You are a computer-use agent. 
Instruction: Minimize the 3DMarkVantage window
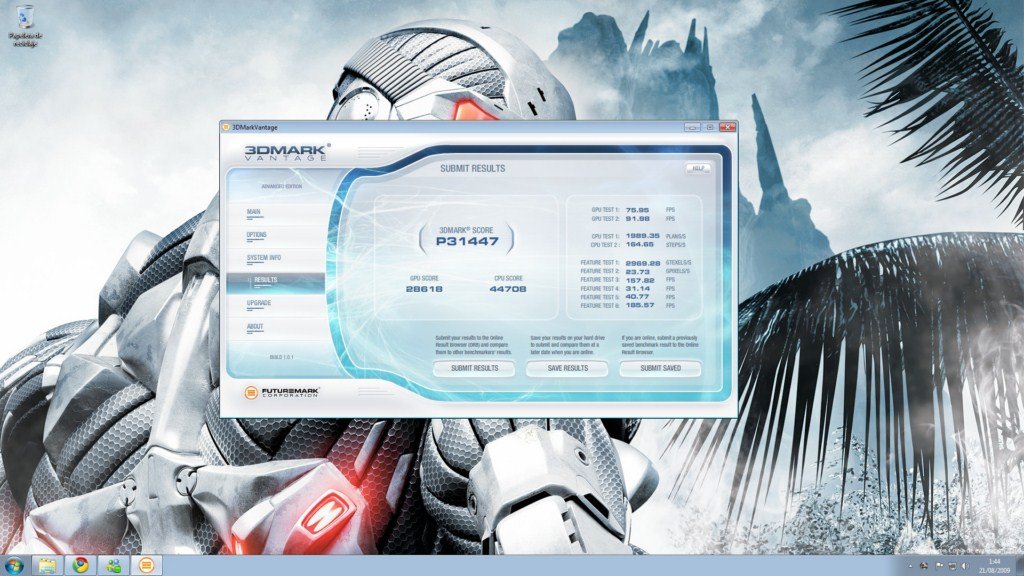[692, 127]
